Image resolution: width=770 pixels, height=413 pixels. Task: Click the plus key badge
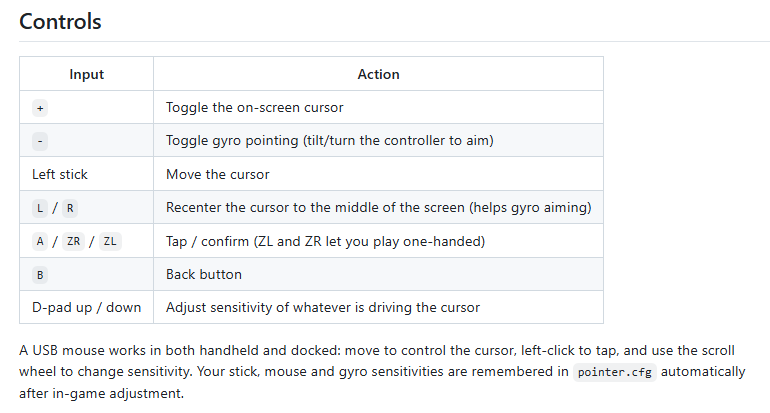pos(40,108)
